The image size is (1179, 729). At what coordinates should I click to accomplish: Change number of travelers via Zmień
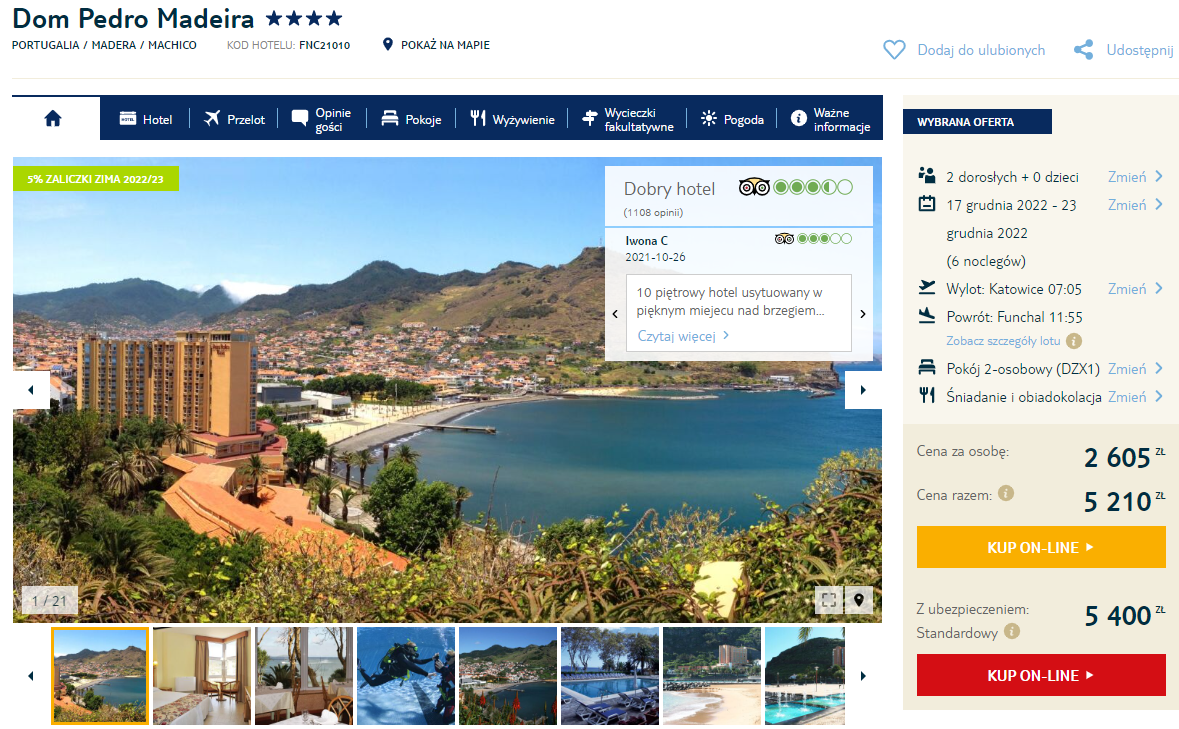(x=1135, y=177)
